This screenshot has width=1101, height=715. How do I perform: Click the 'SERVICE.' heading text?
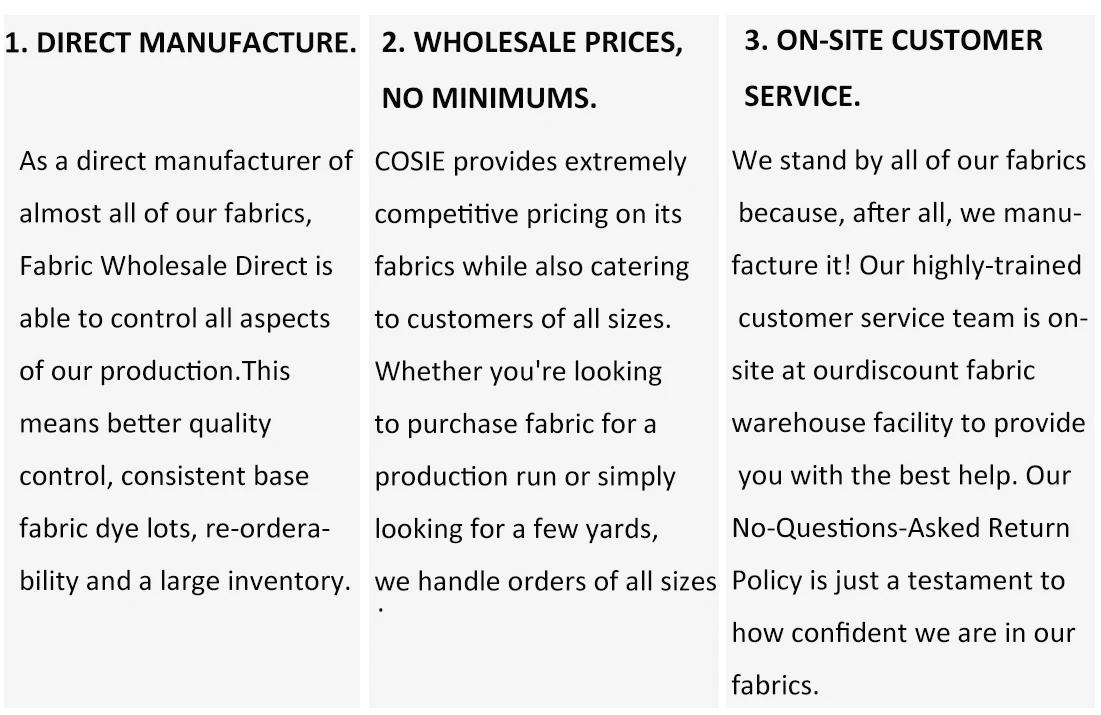(x=802, y=96)
